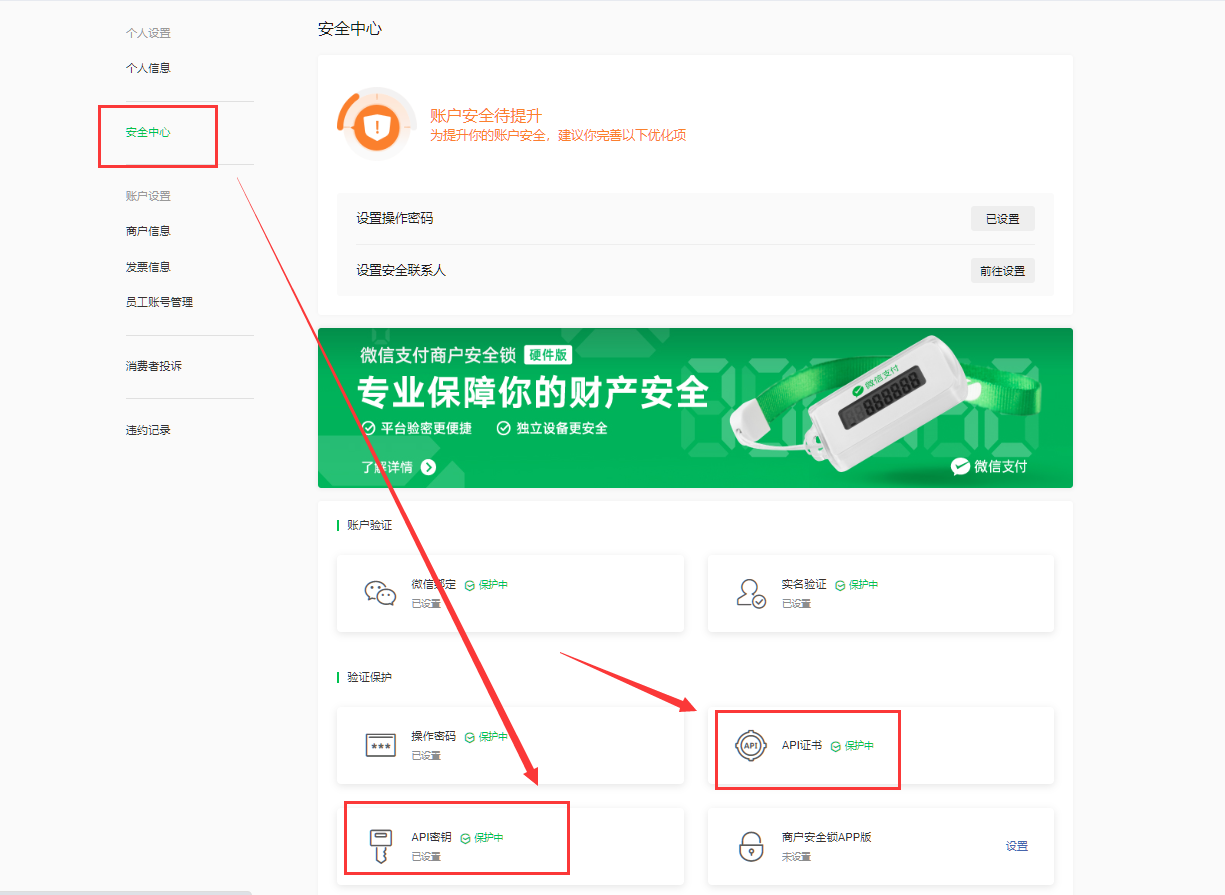Click the API密钥 label
The width and height of the screenshot is (1225, 895).
432,838
